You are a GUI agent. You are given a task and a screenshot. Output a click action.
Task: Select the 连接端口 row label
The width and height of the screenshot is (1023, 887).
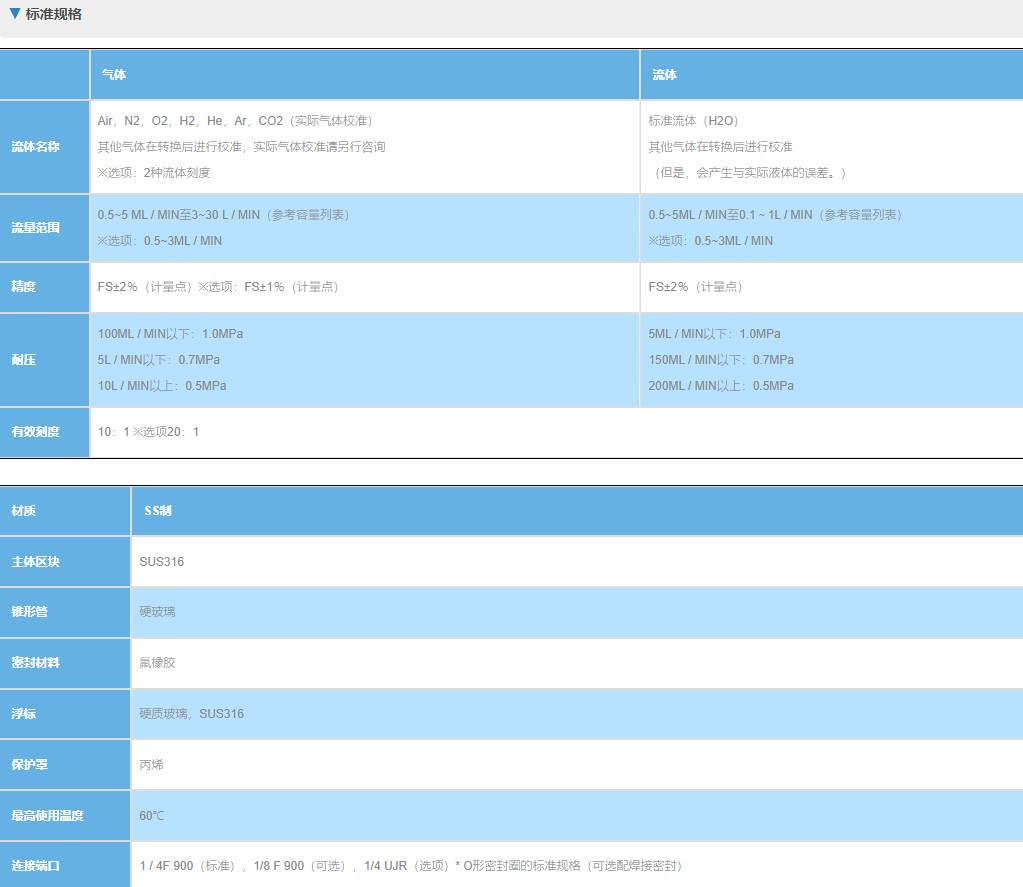(x=36, y=866)
